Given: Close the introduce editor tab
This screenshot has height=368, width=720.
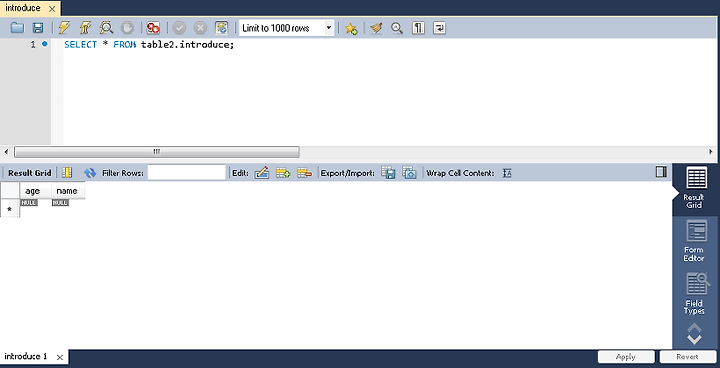Looking at the screenshot, I should [52, 9].
